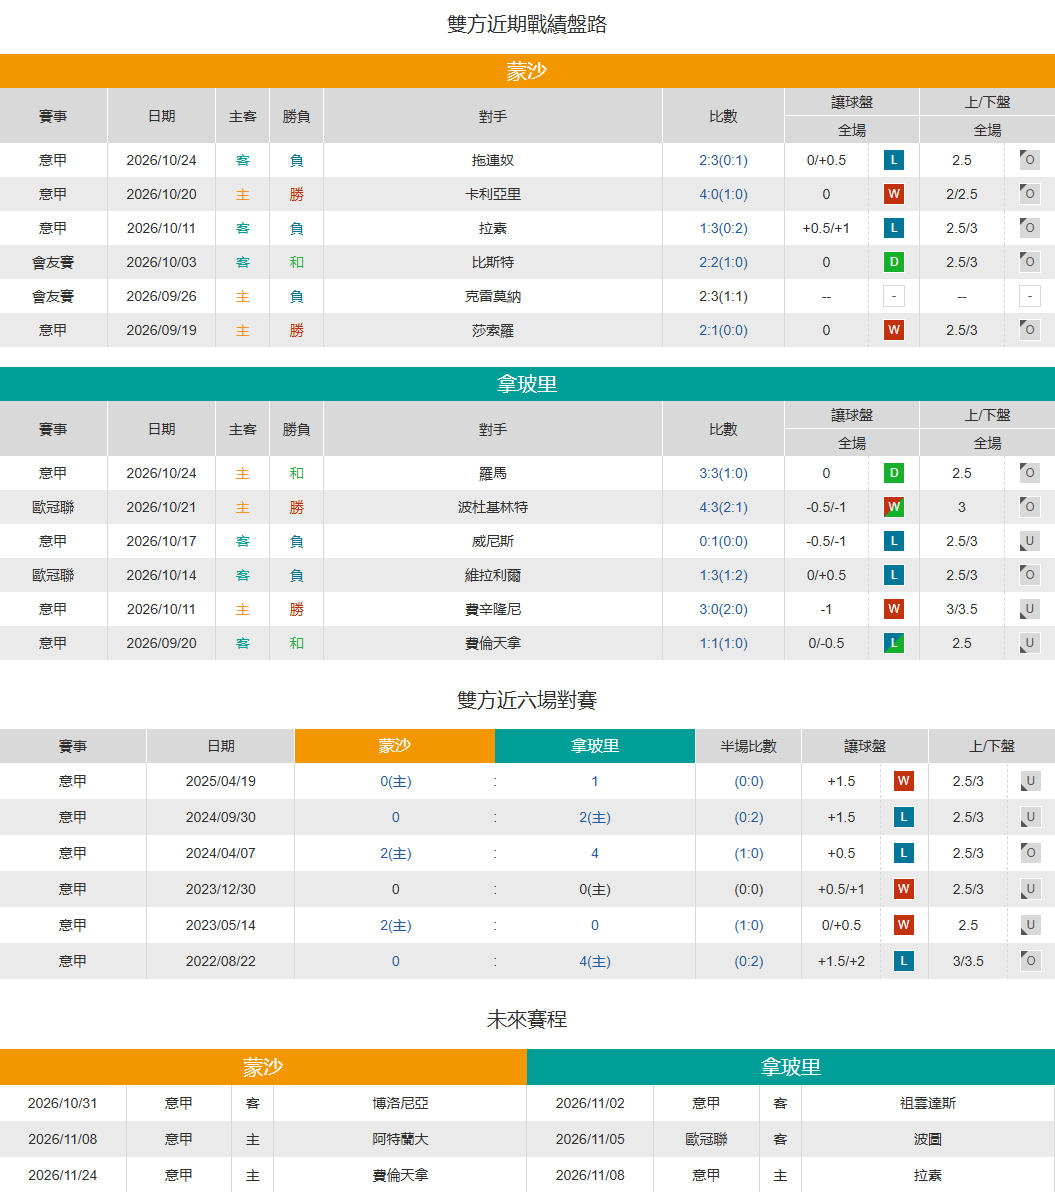This screenshot has width=1055, height=1192.
Task: Click the 2026/11/05 fixture date
Action: (x=590, y=1139)
